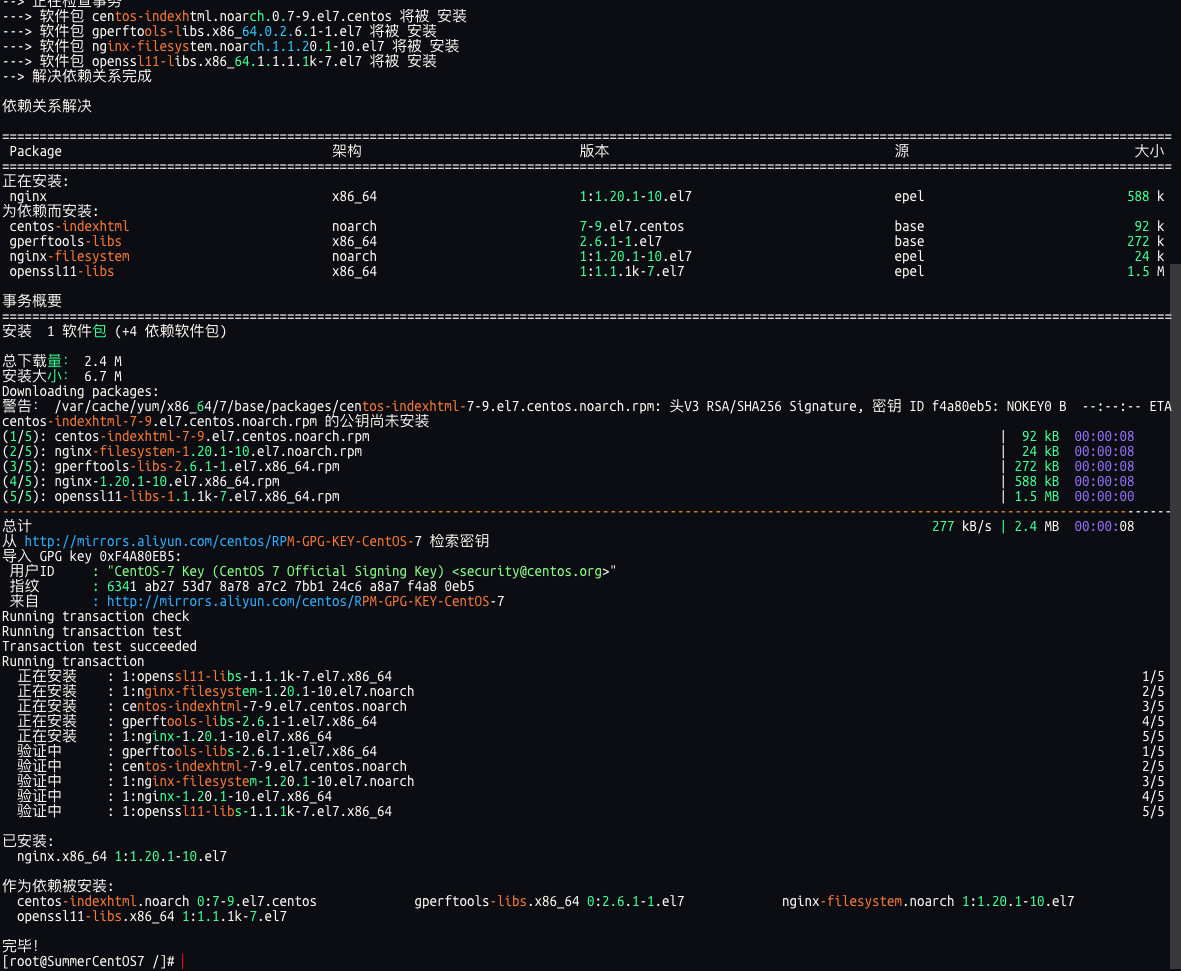Click the '1.5 M' size of openssl11-libs
1181x971 pixels.
(1146, 272)
